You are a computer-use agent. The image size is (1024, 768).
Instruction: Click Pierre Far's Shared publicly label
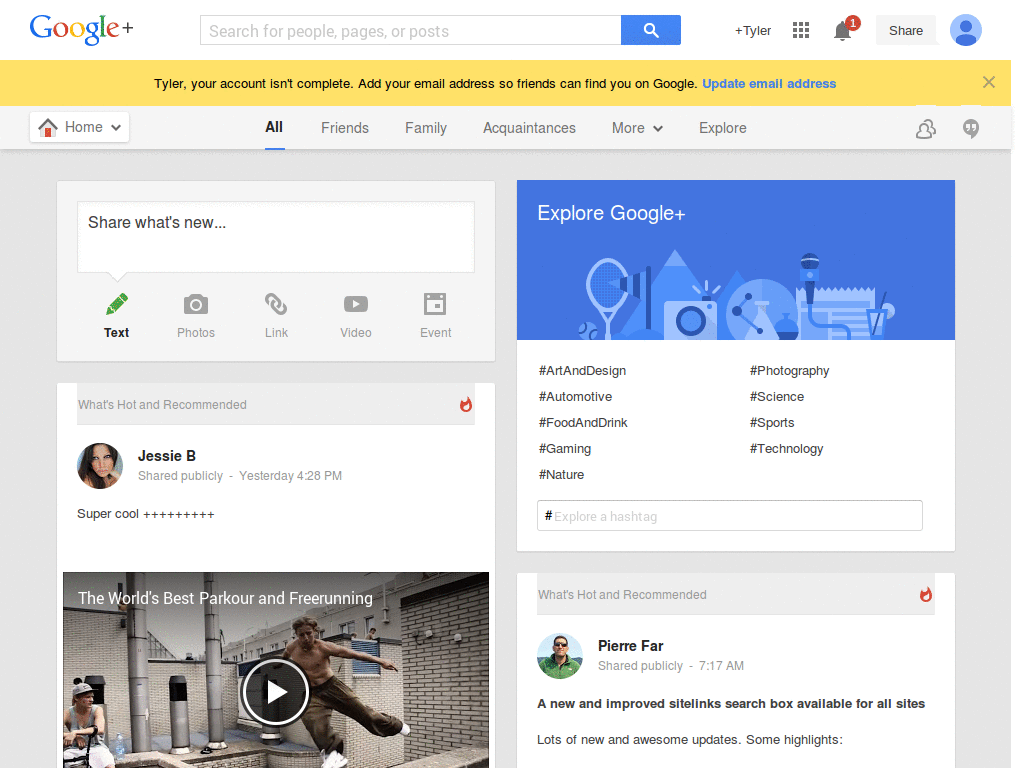640,666
